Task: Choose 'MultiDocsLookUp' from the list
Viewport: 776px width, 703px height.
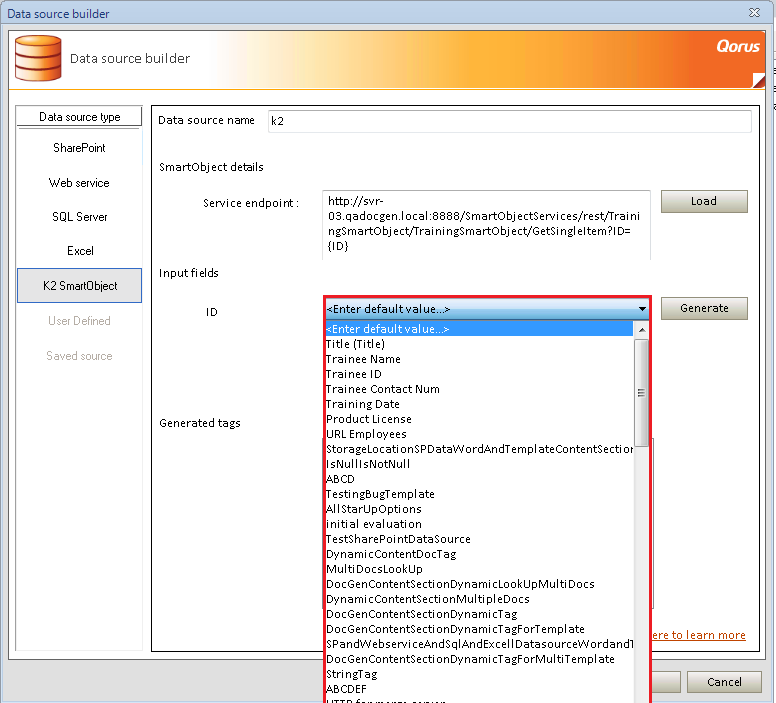Action: pos(479,569)
